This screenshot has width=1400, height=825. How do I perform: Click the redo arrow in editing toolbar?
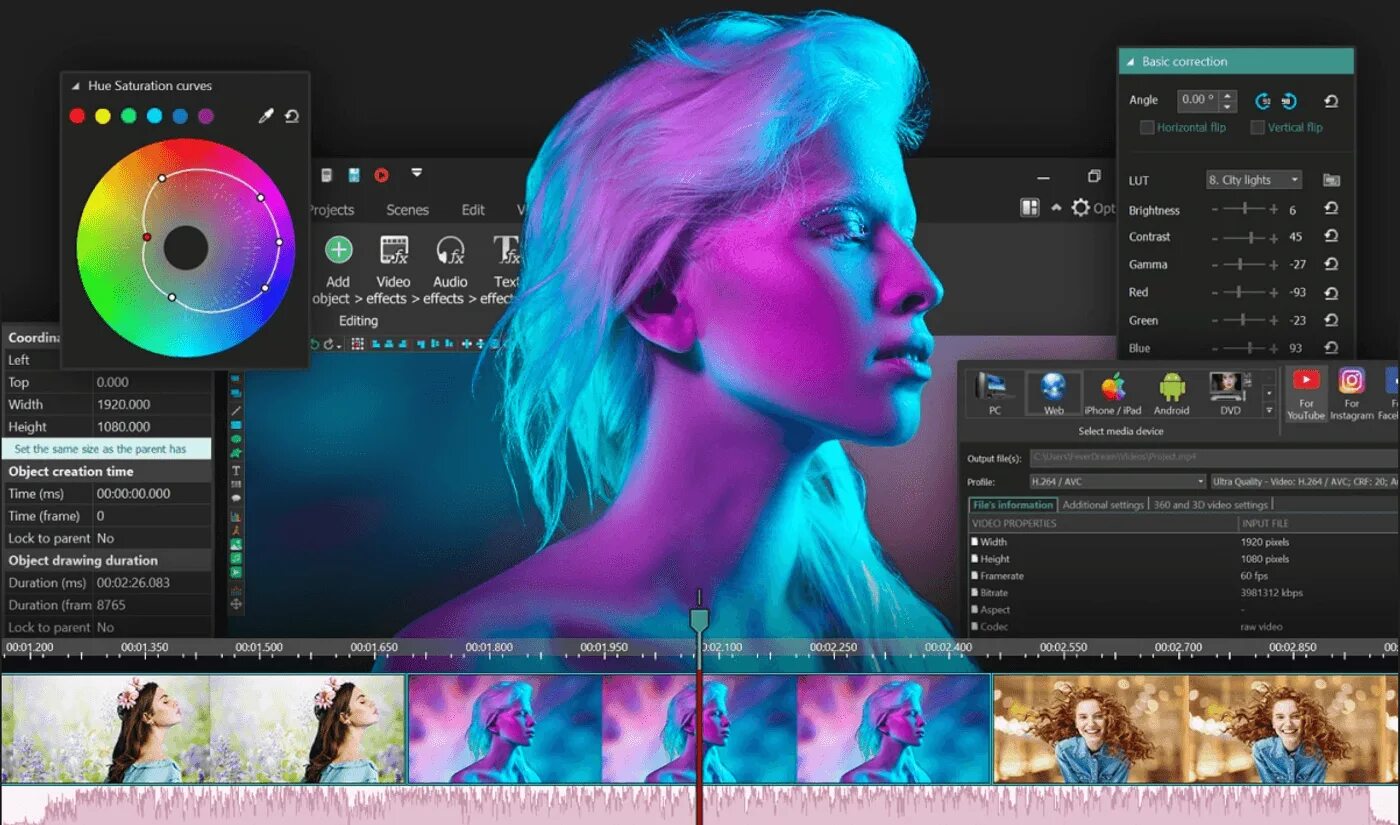pos(329,344)
